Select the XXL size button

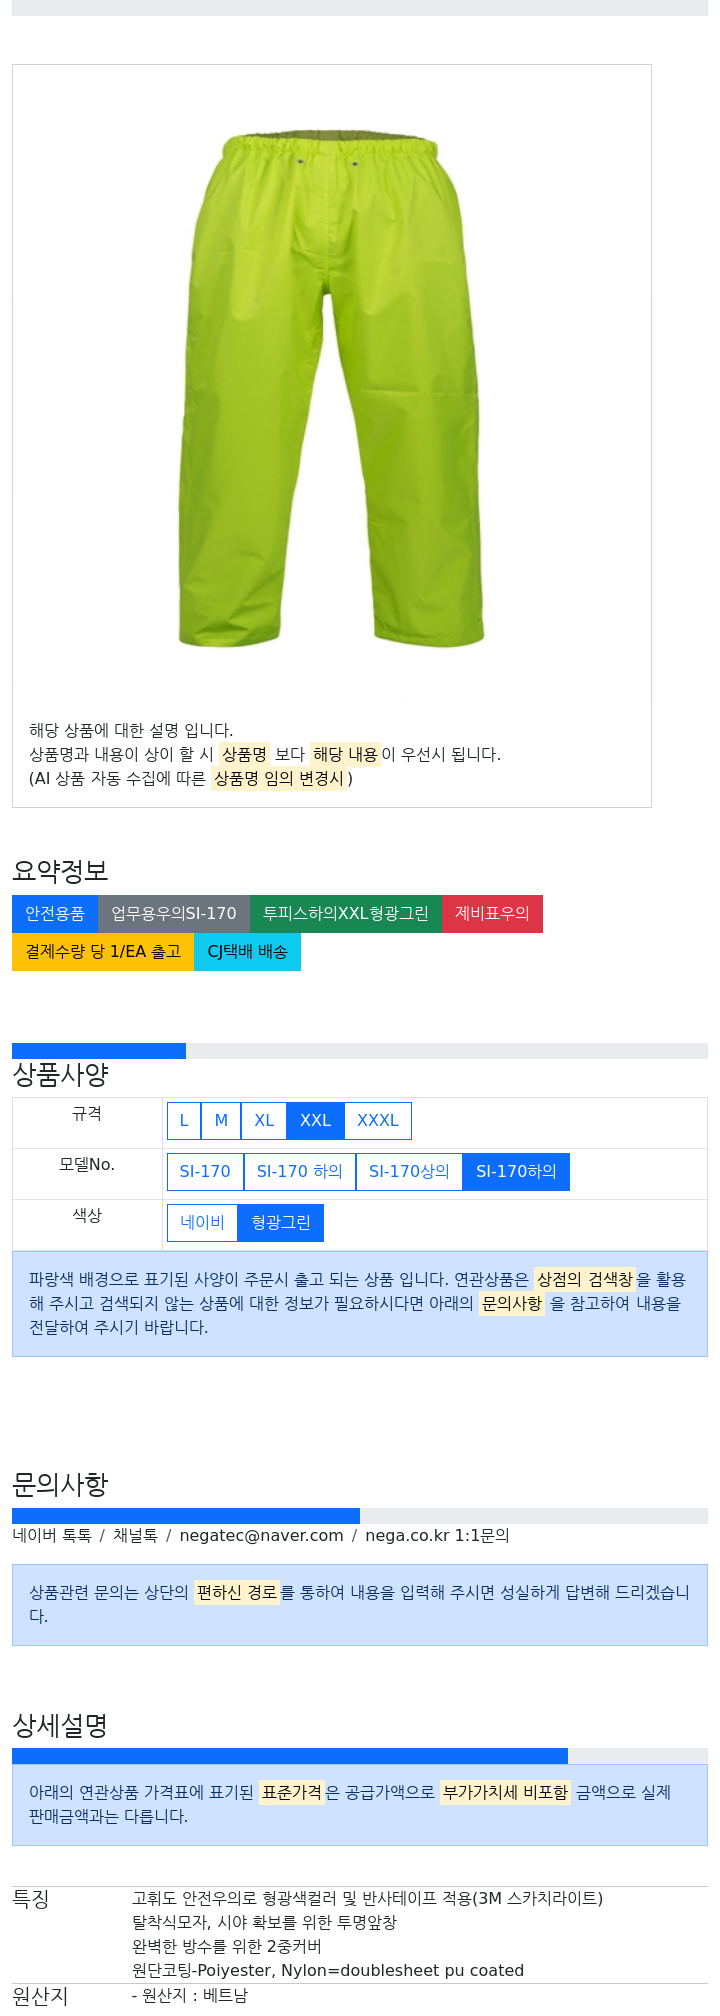pyautogui.click(x=316, y=1120)
